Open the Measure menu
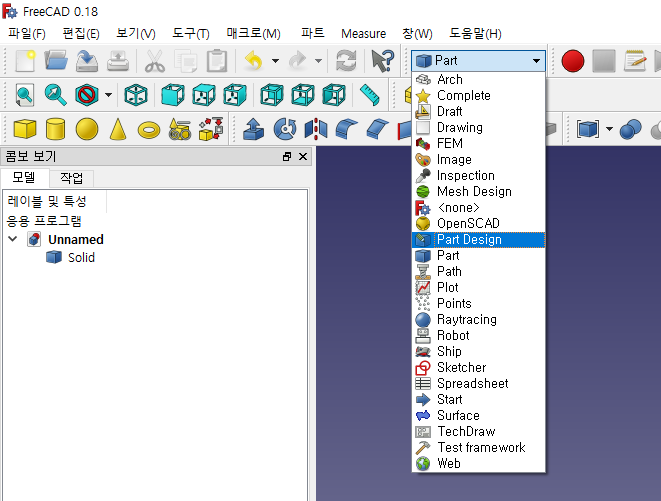661x501 pixels. click(363, 33)
